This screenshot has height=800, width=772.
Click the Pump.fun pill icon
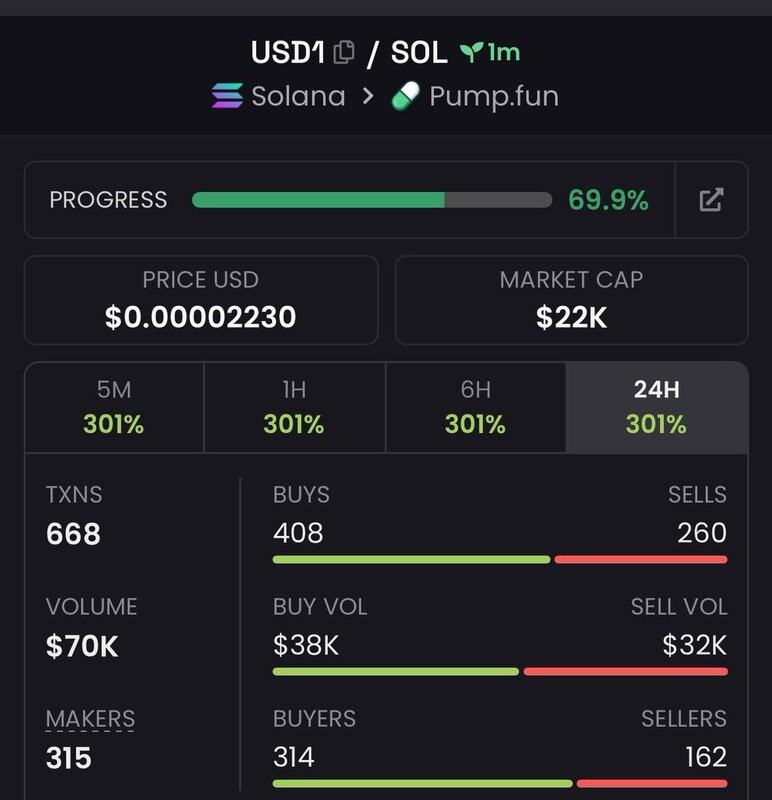click(405, 96)
